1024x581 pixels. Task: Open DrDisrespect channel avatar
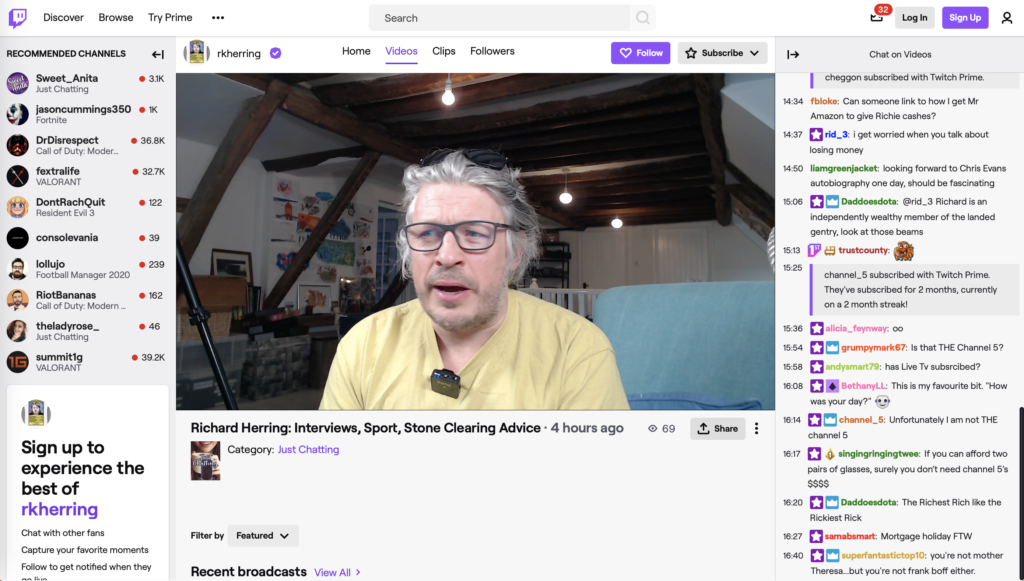(x=18, y=145)
